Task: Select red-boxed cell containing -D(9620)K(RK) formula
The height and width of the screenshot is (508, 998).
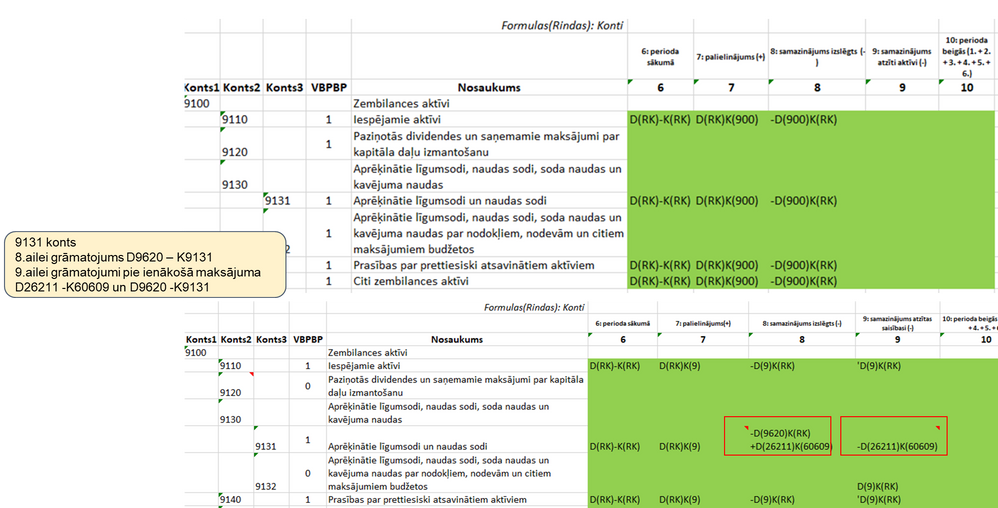Action: click(x=777, y=436)
